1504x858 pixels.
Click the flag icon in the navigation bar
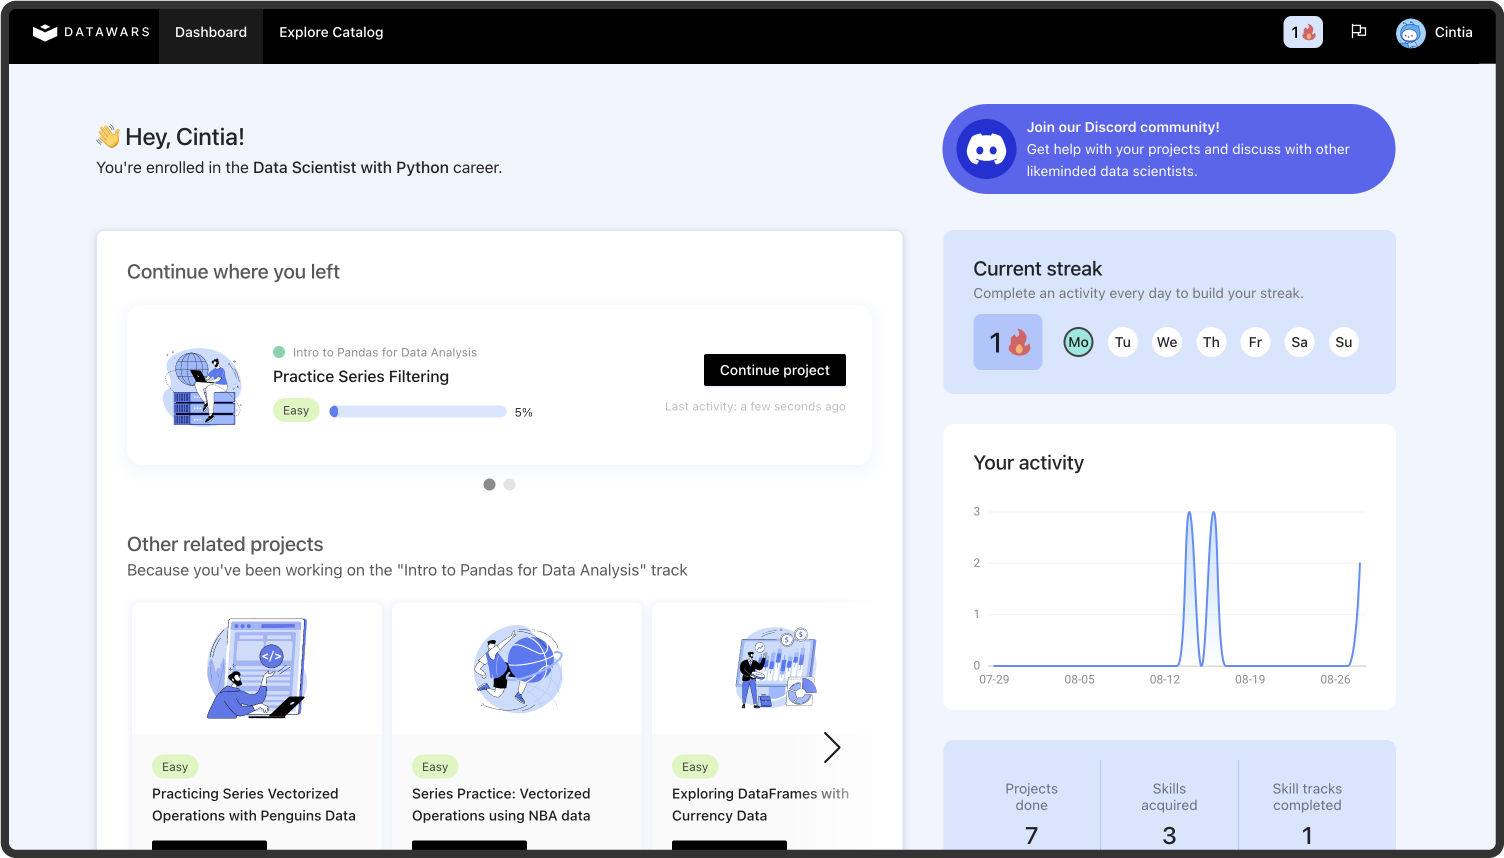1358,31
